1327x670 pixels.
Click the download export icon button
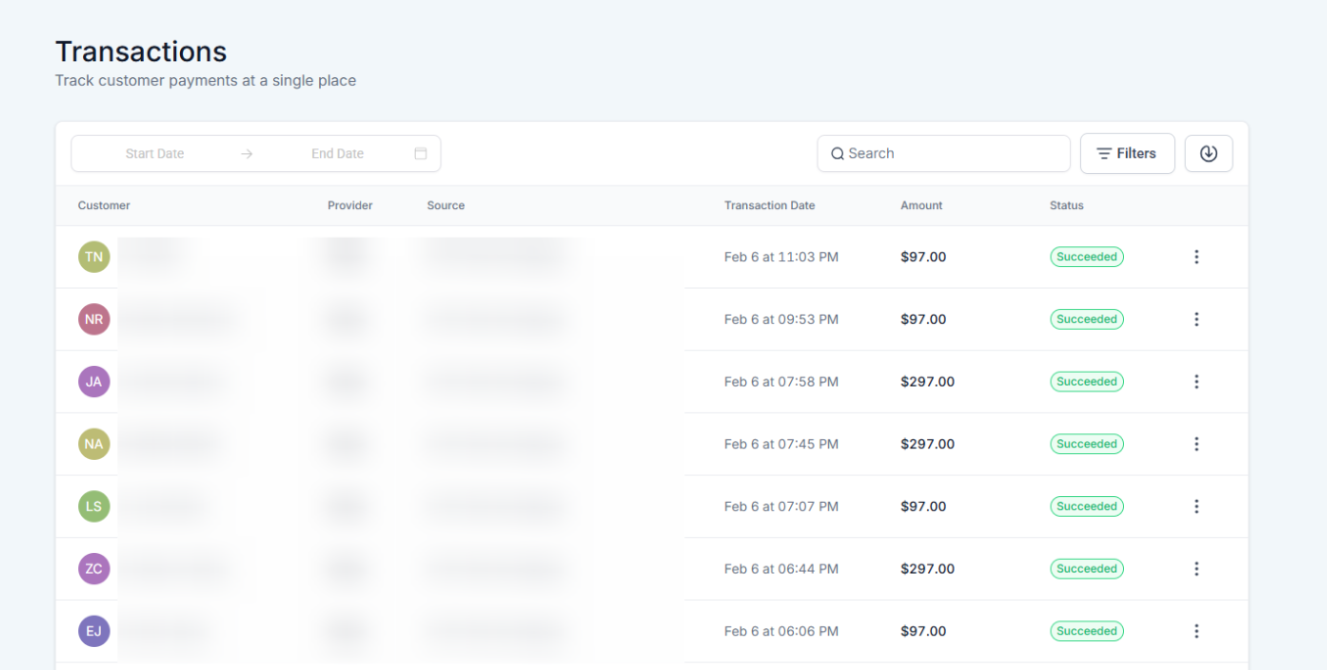[x=1208, y=154]
